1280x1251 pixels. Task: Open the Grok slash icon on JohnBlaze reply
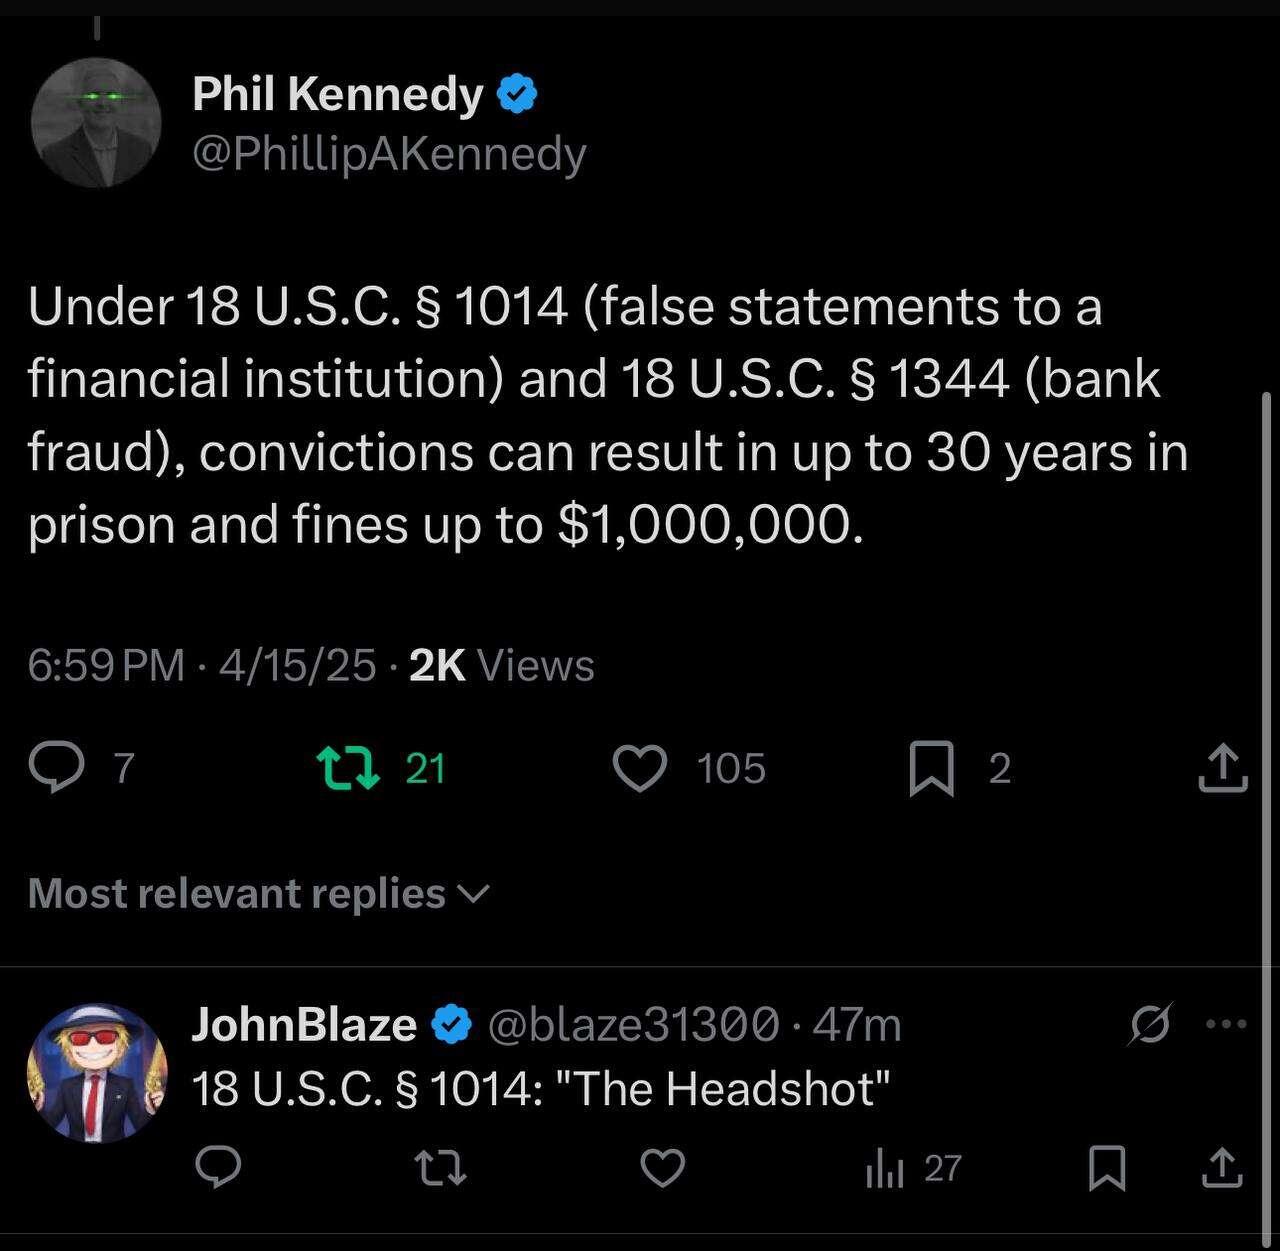tap(1150, 1024)
